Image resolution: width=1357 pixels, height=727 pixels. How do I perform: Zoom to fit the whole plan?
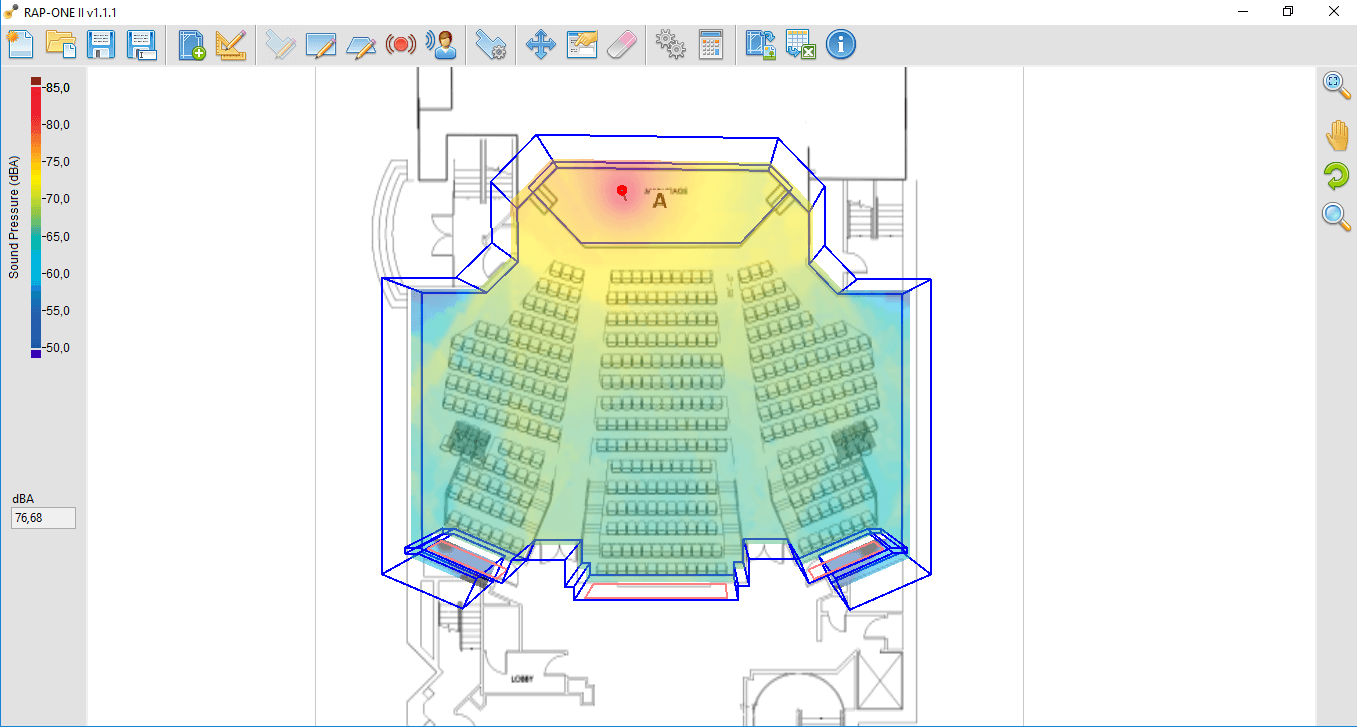tap(1336, 85)
